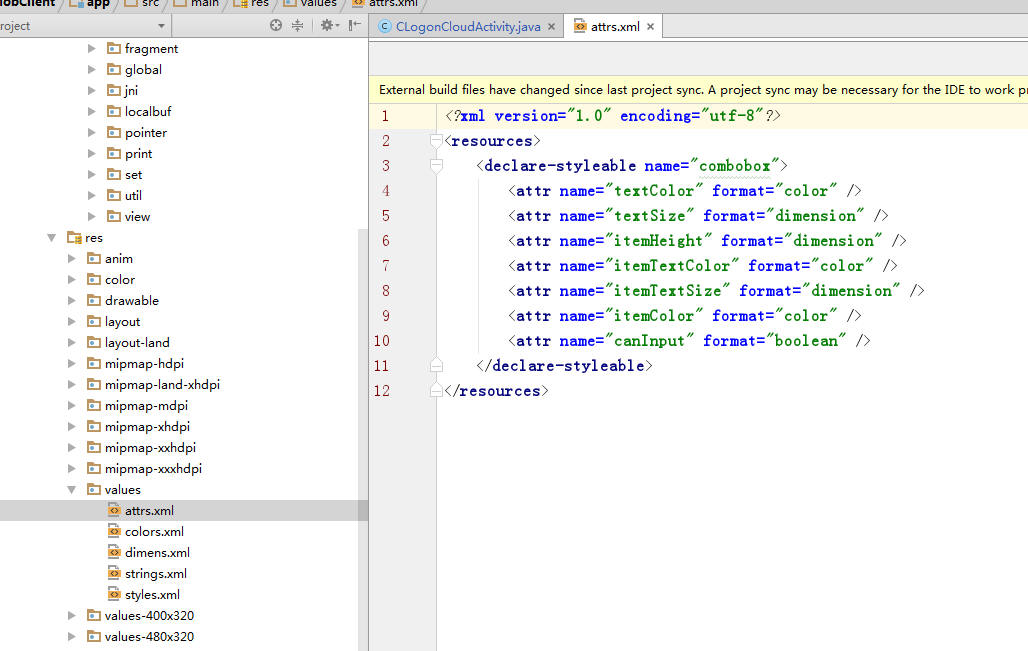The width and height of the screenshot is (1028, 651).
Task: Click the Scroll from Source target icon
Action: (x=276, y=26)
